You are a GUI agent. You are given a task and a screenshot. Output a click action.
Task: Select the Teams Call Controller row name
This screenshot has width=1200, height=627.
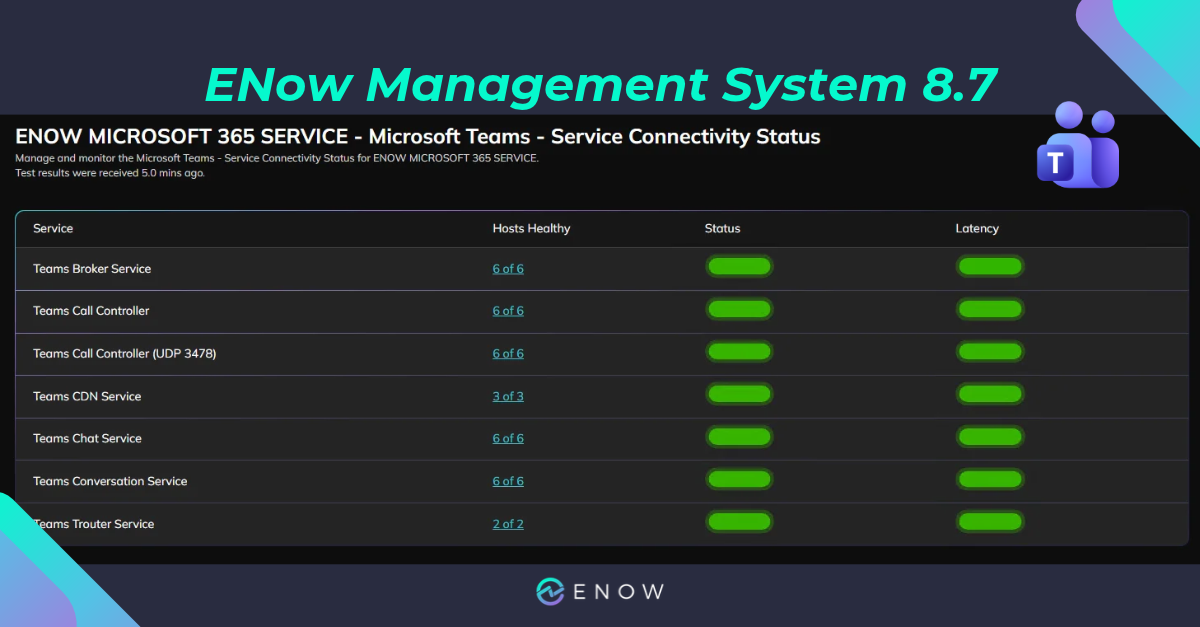click(x=91, y=311)
